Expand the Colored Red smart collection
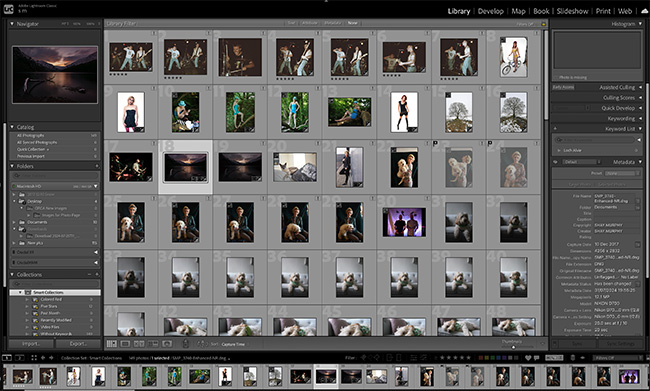 coord(27,299)
